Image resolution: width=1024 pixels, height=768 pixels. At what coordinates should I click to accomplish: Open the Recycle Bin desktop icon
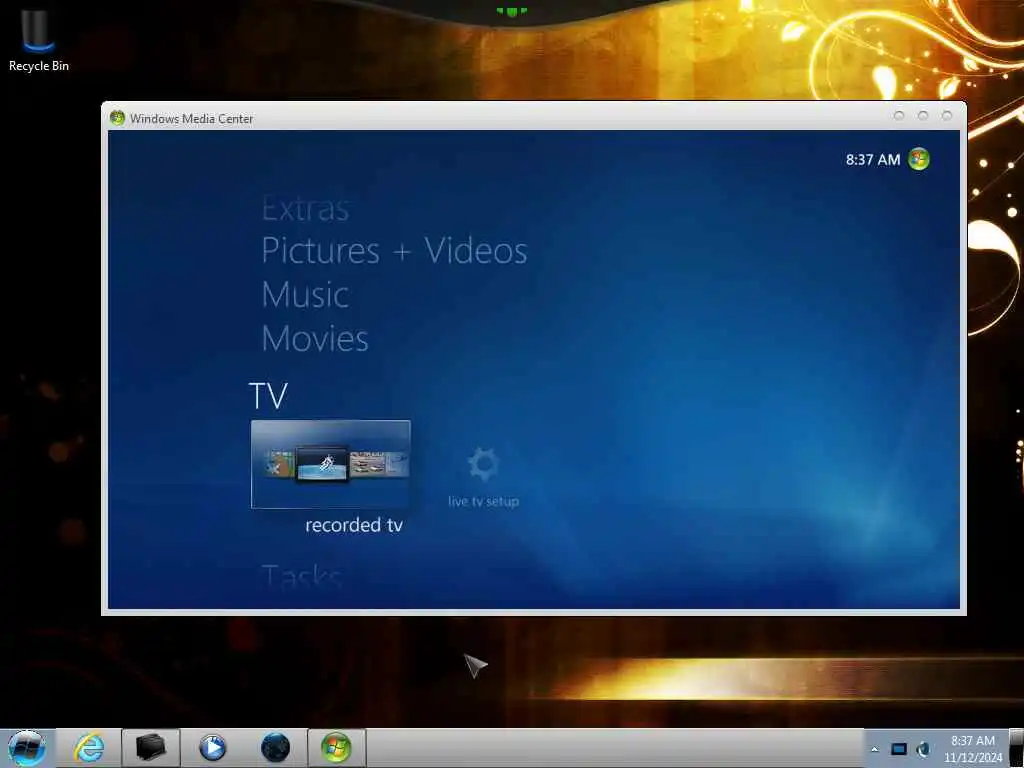click(39, 40)
